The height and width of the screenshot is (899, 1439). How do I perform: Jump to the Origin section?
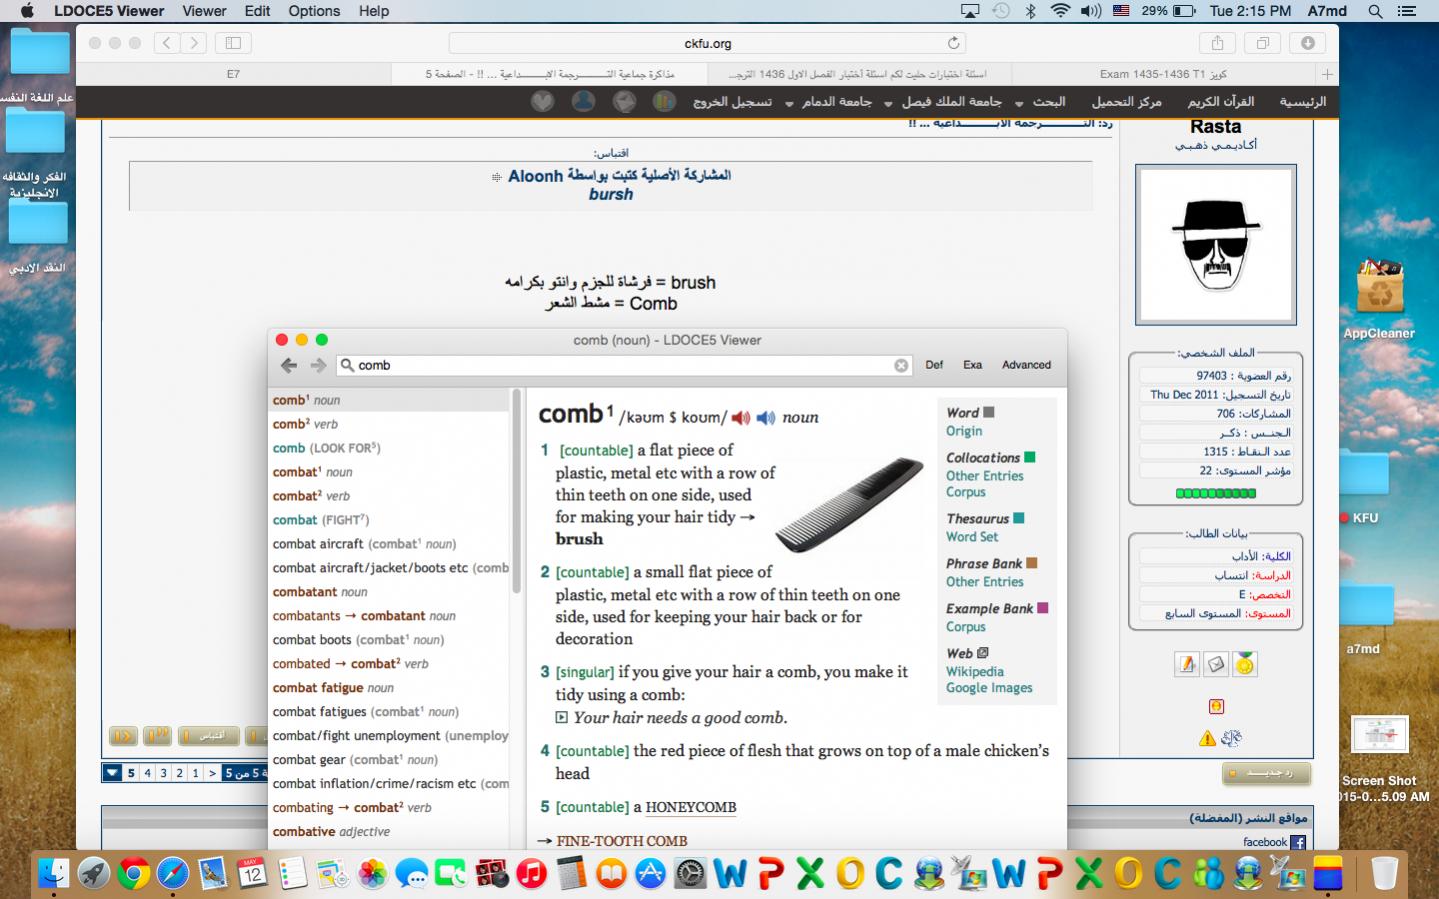964,431
